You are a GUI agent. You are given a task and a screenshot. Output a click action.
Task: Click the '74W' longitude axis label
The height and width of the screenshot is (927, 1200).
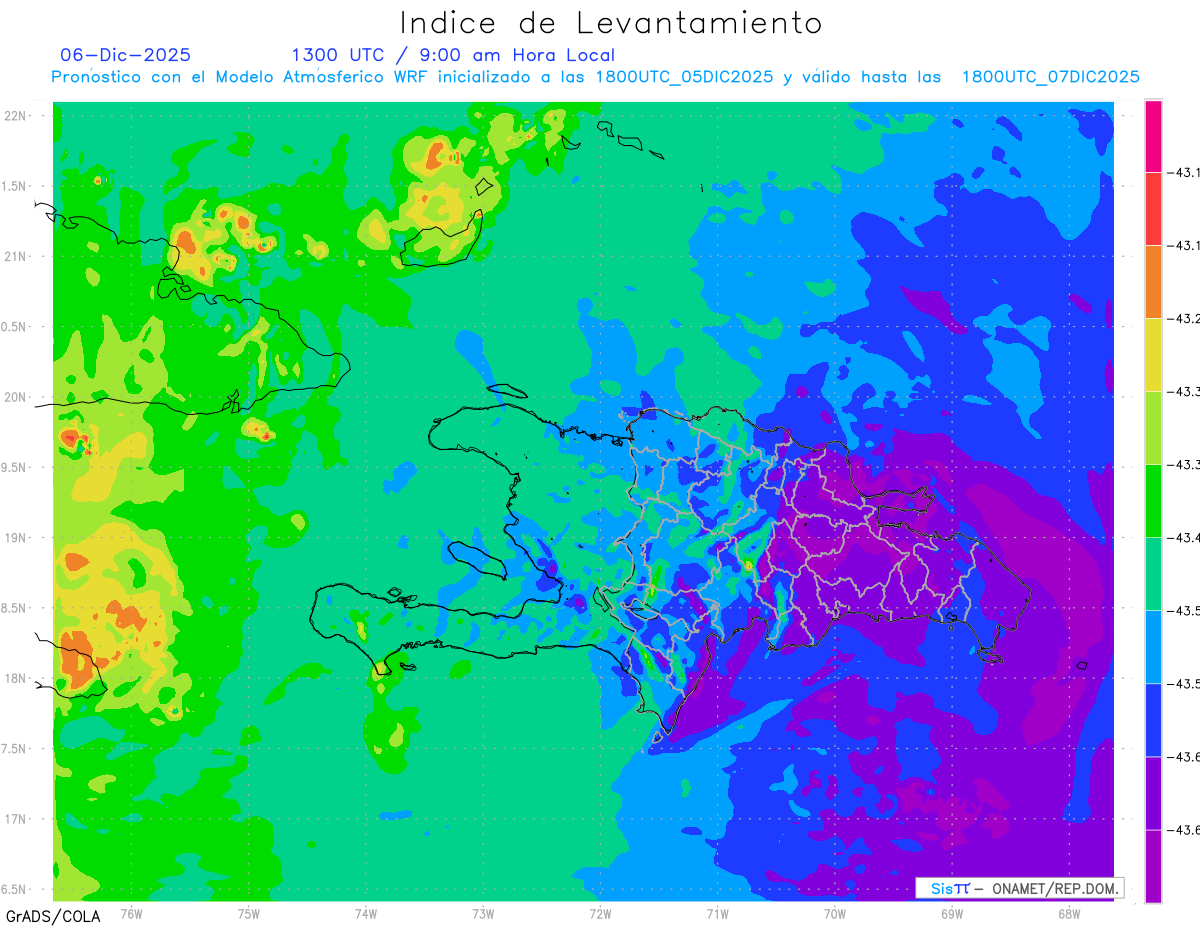coord(365,913)
